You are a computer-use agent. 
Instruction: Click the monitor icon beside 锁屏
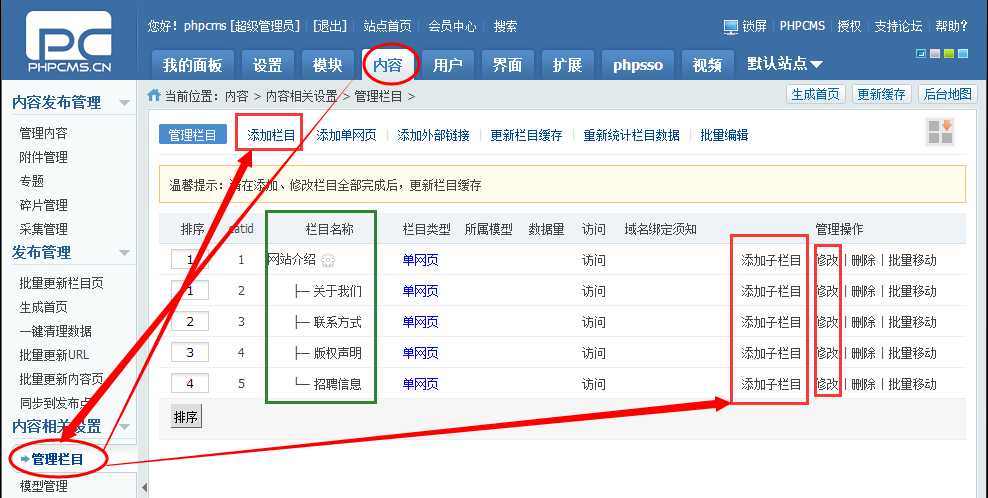(730, 26)
